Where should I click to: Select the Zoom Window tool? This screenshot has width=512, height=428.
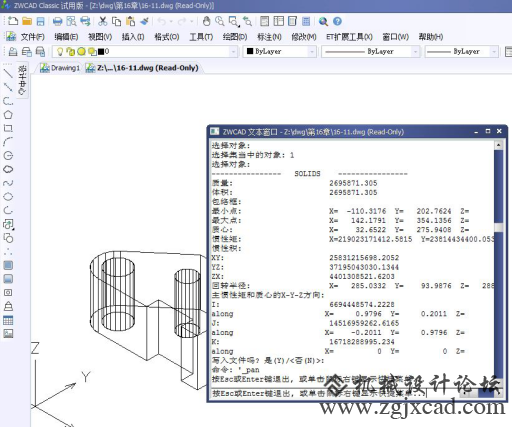coord(234,21)
